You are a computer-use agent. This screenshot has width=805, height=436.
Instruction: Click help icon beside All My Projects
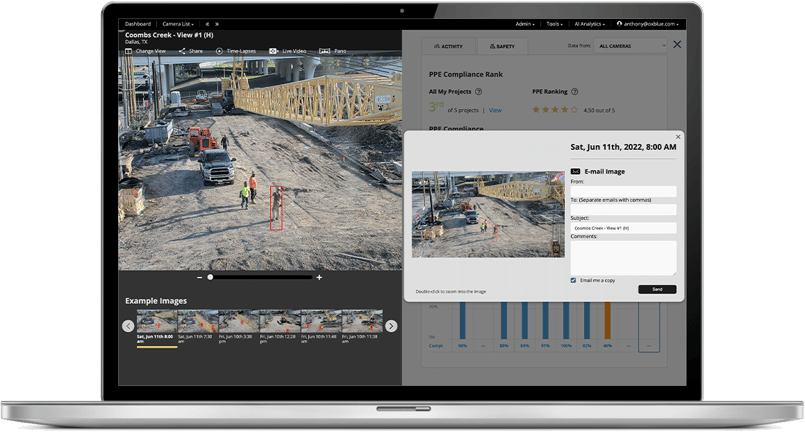point(478,91)
